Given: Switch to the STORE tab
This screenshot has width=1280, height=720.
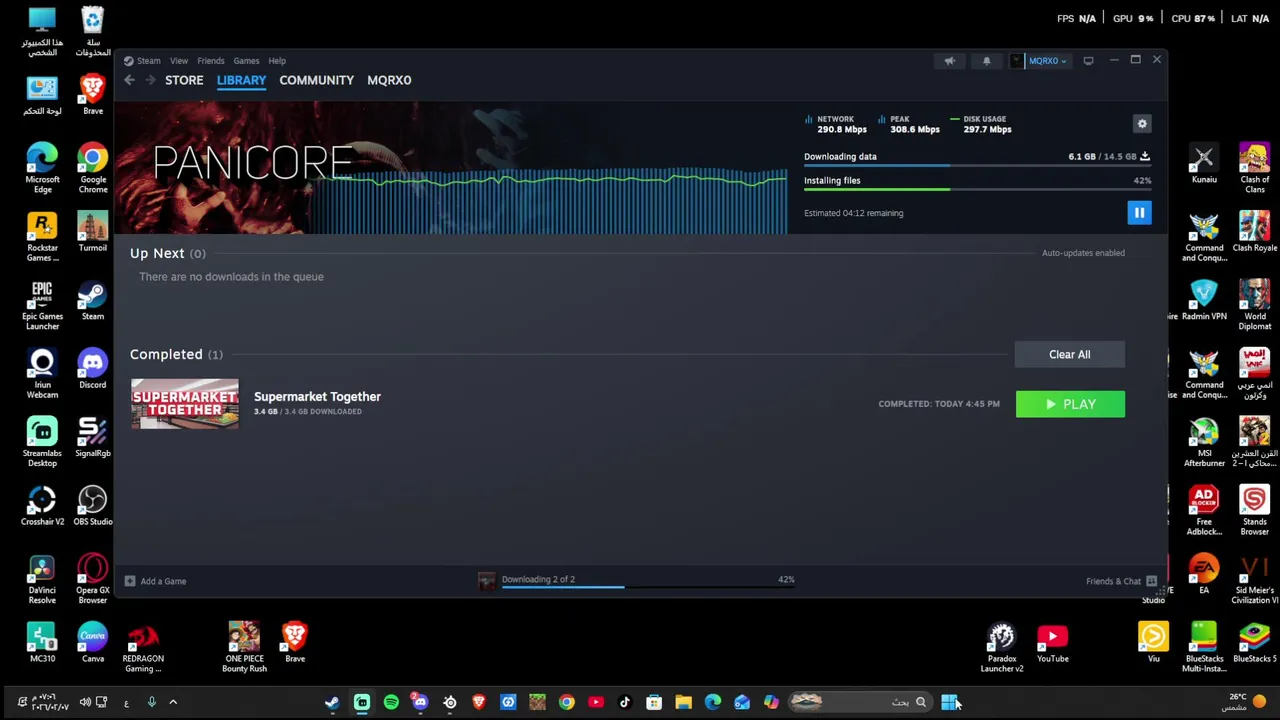Looking at the screenshot, I should 184,80.
